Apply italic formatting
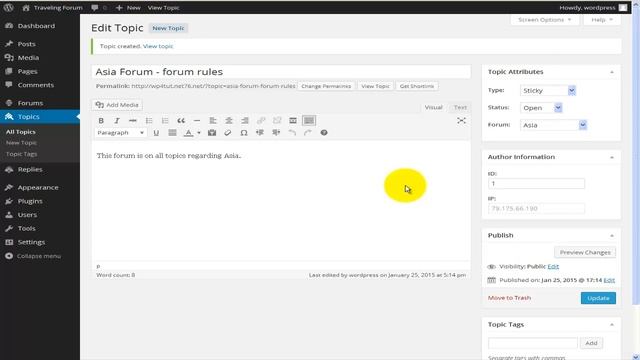The height and width of the screenshot is (360, 640). point(117,120)
